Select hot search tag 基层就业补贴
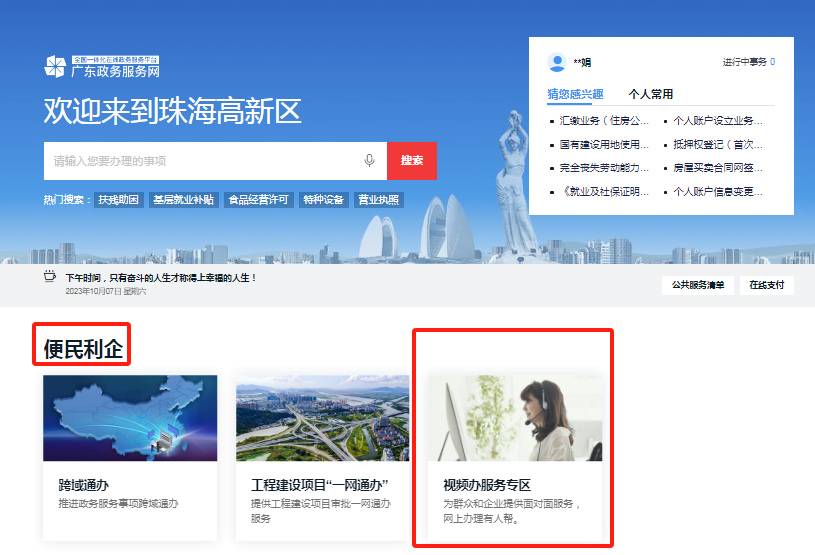The height and width of the screenshot is (555, 815). tap(183, 200)
